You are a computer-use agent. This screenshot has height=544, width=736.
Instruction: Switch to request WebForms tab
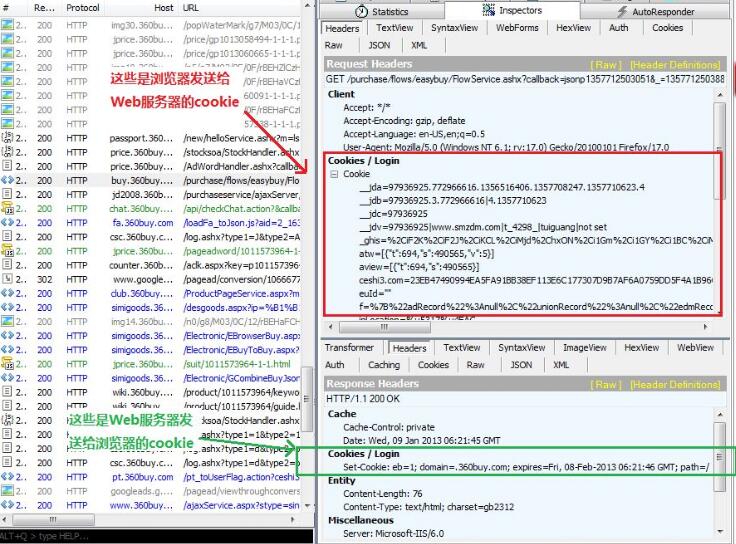[x=518, y=28]
